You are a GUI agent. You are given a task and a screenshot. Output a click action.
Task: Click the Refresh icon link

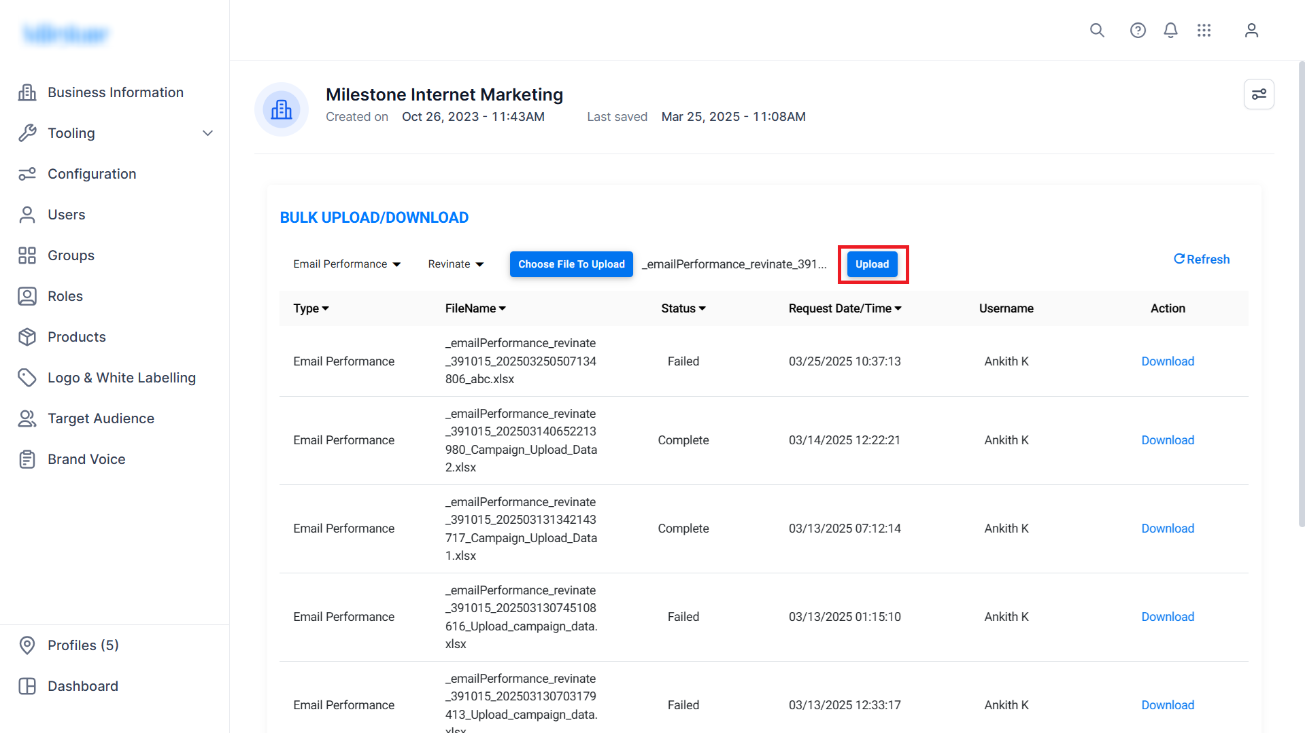coord(1201,259)
